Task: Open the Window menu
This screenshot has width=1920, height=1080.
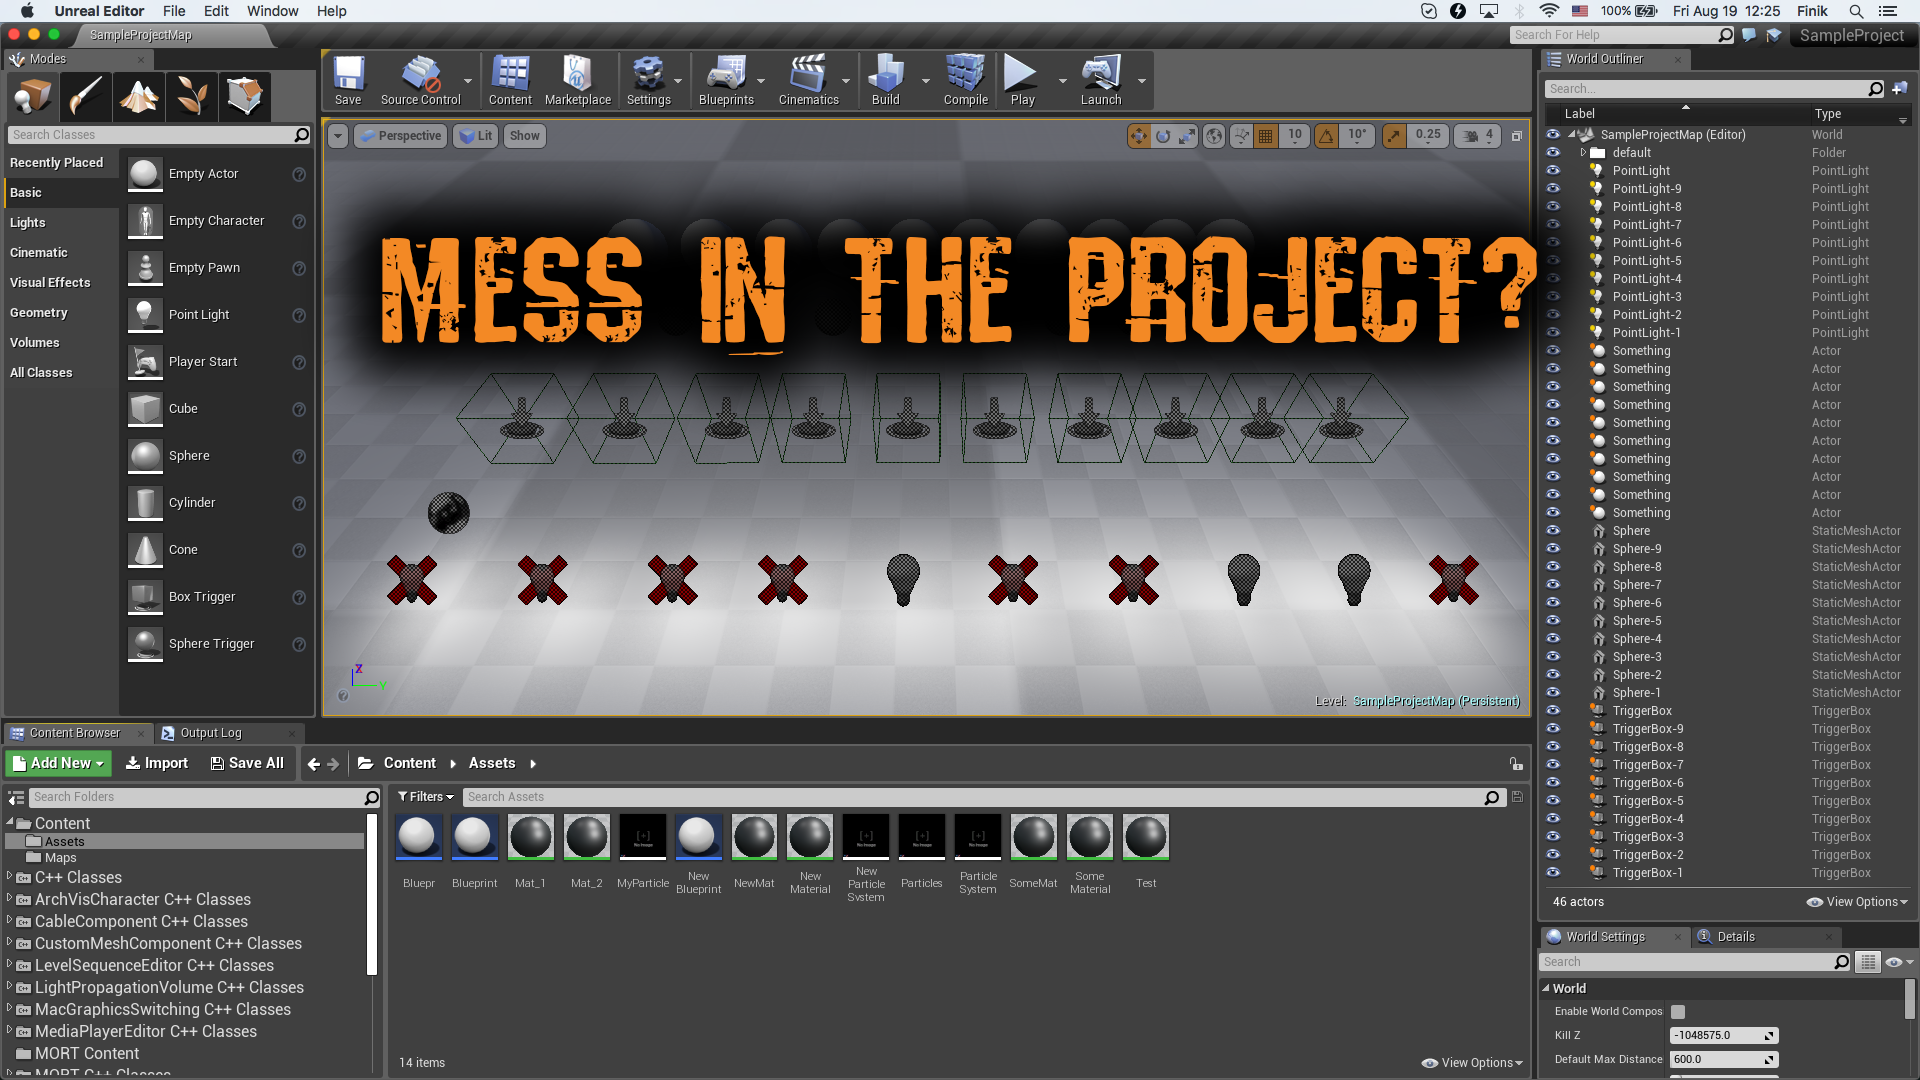Action: 273,11
